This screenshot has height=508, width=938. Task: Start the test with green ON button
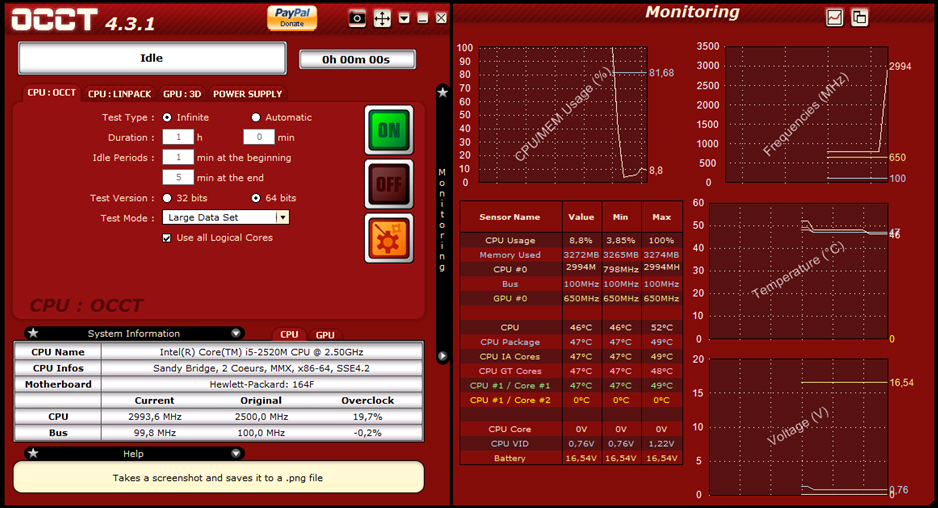389,130
